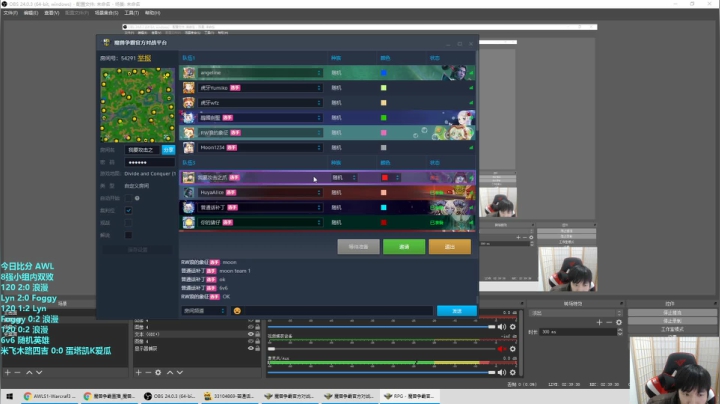The image size is (720, 404).
Task: Open source properties gear in sources panel
Action: click(x=158, y=372)
